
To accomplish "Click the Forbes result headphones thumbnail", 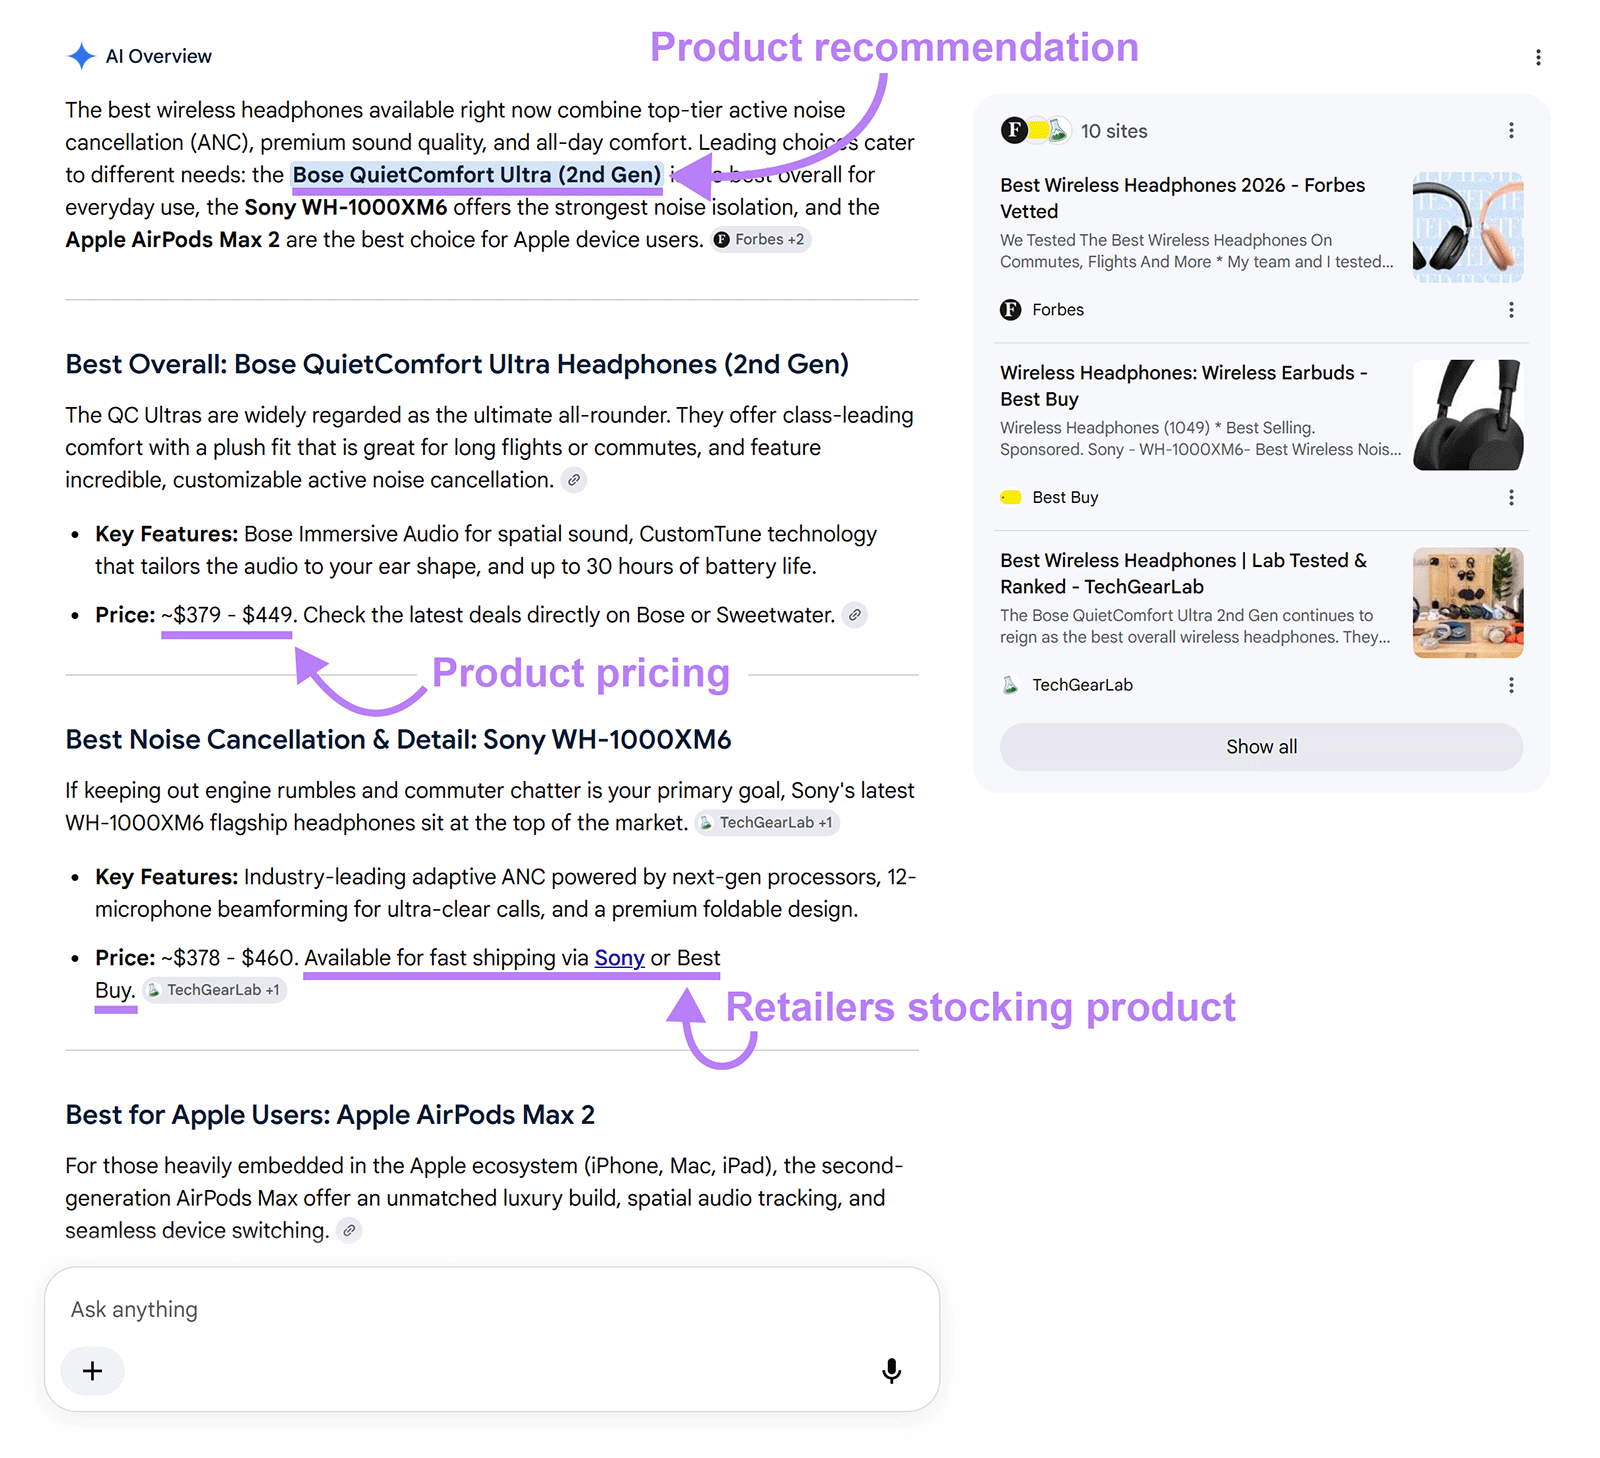I will point(1467,227).
